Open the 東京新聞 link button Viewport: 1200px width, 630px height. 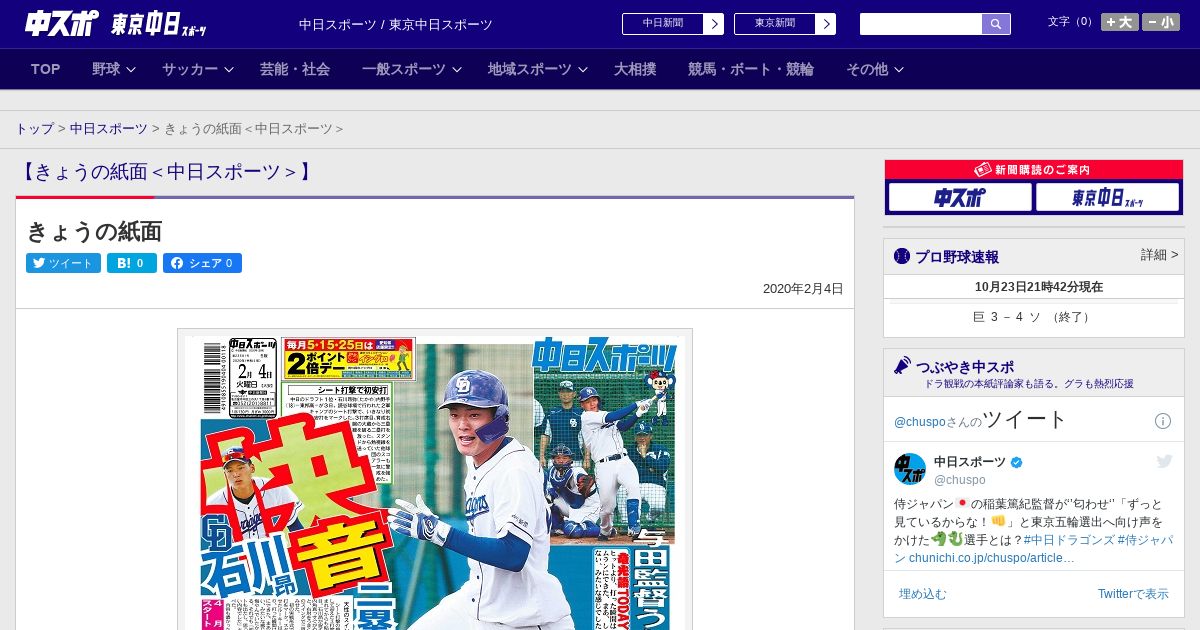pyautogui.click(x=774, y=24)
